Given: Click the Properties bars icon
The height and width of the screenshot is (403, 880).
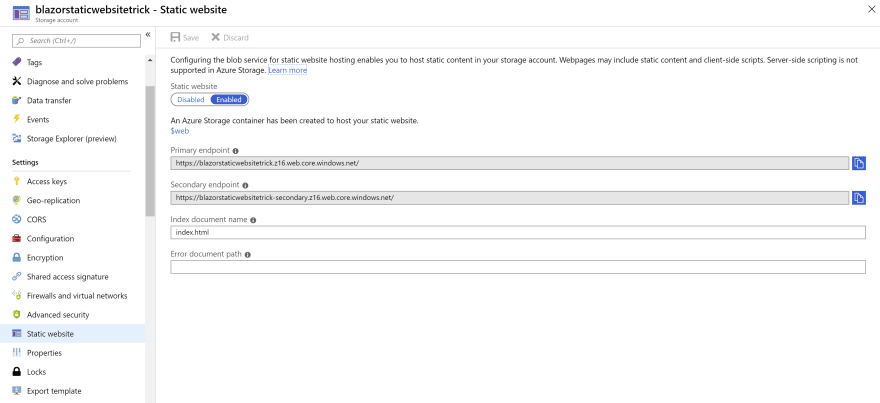Looking at the screenshot, I should tap(17, 353).
